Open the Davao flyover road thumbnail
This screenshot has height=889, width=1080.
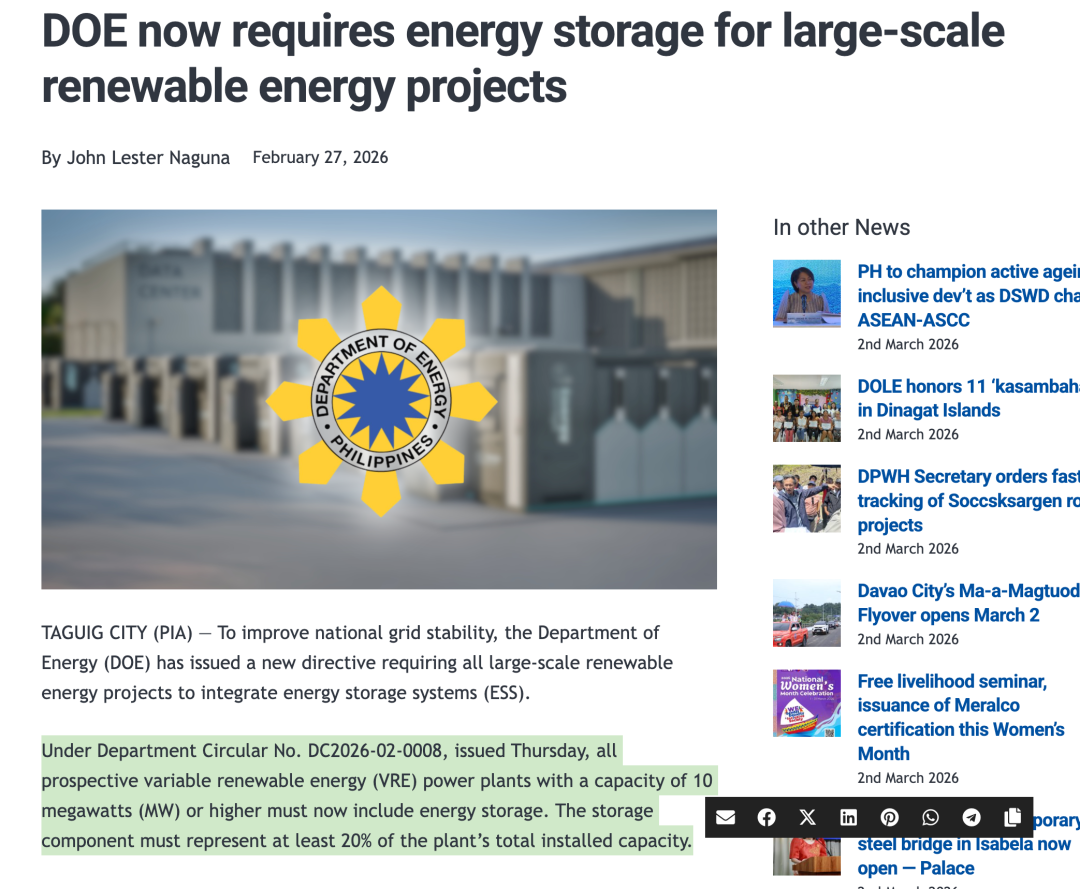[x=807, y=613]
